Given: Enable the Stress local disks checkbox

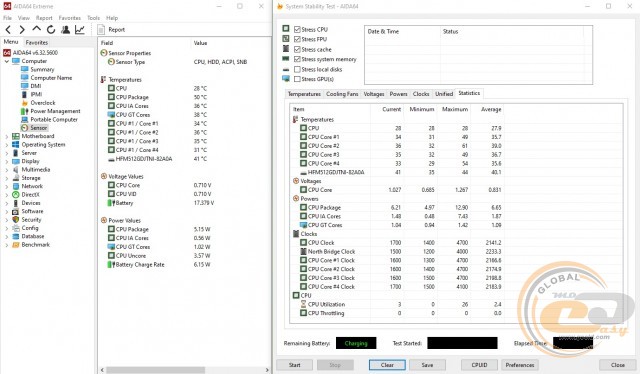Looking at the screenshot, I should [297, 69].
